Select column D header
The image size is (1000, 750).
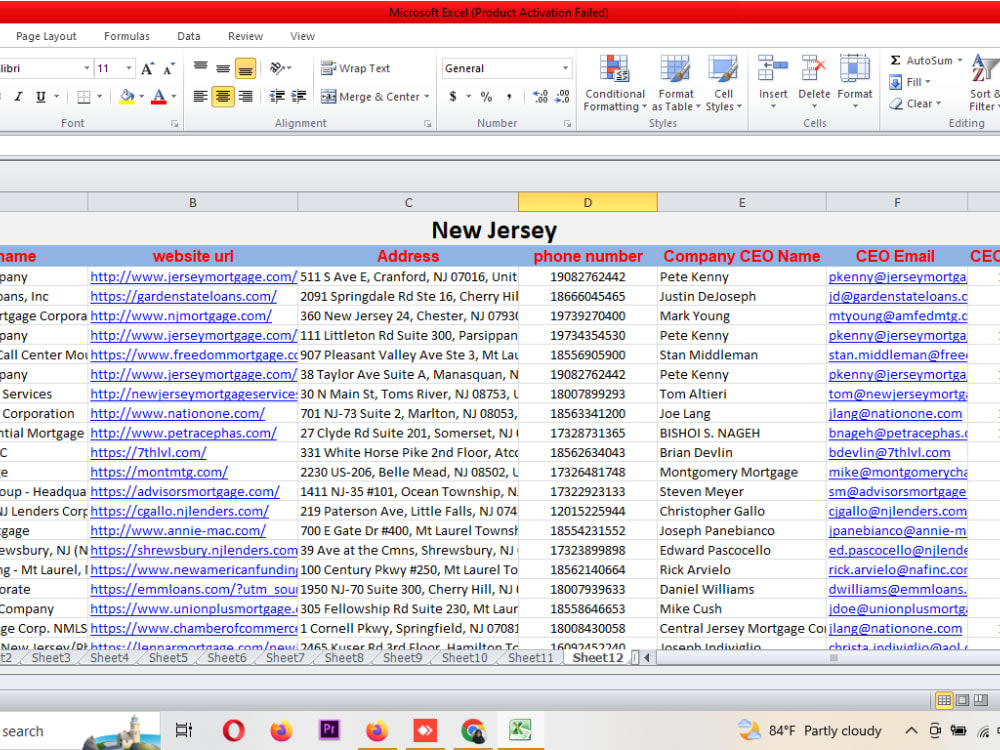[587, 202]
